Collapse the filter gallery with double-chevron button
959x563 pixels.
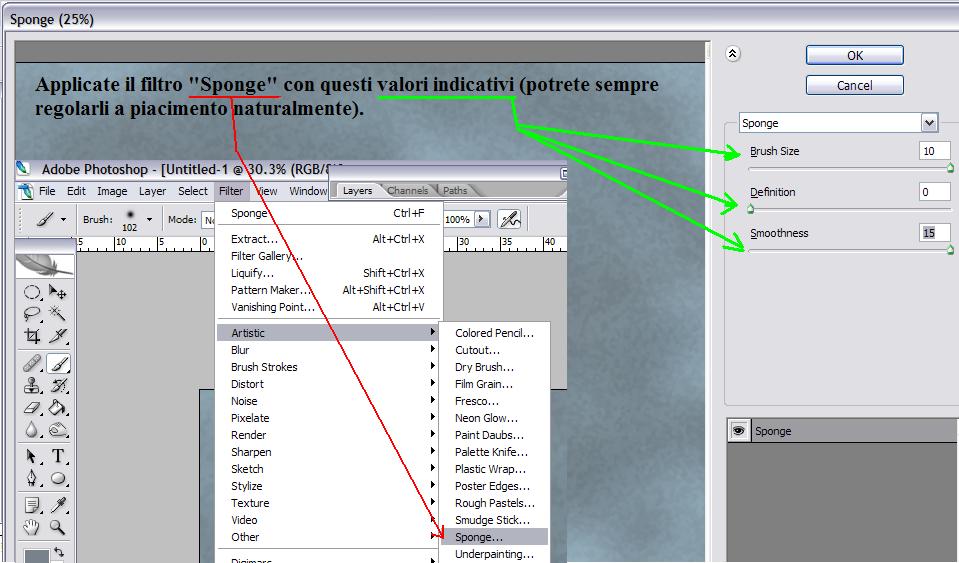click(x=733, y=54)
